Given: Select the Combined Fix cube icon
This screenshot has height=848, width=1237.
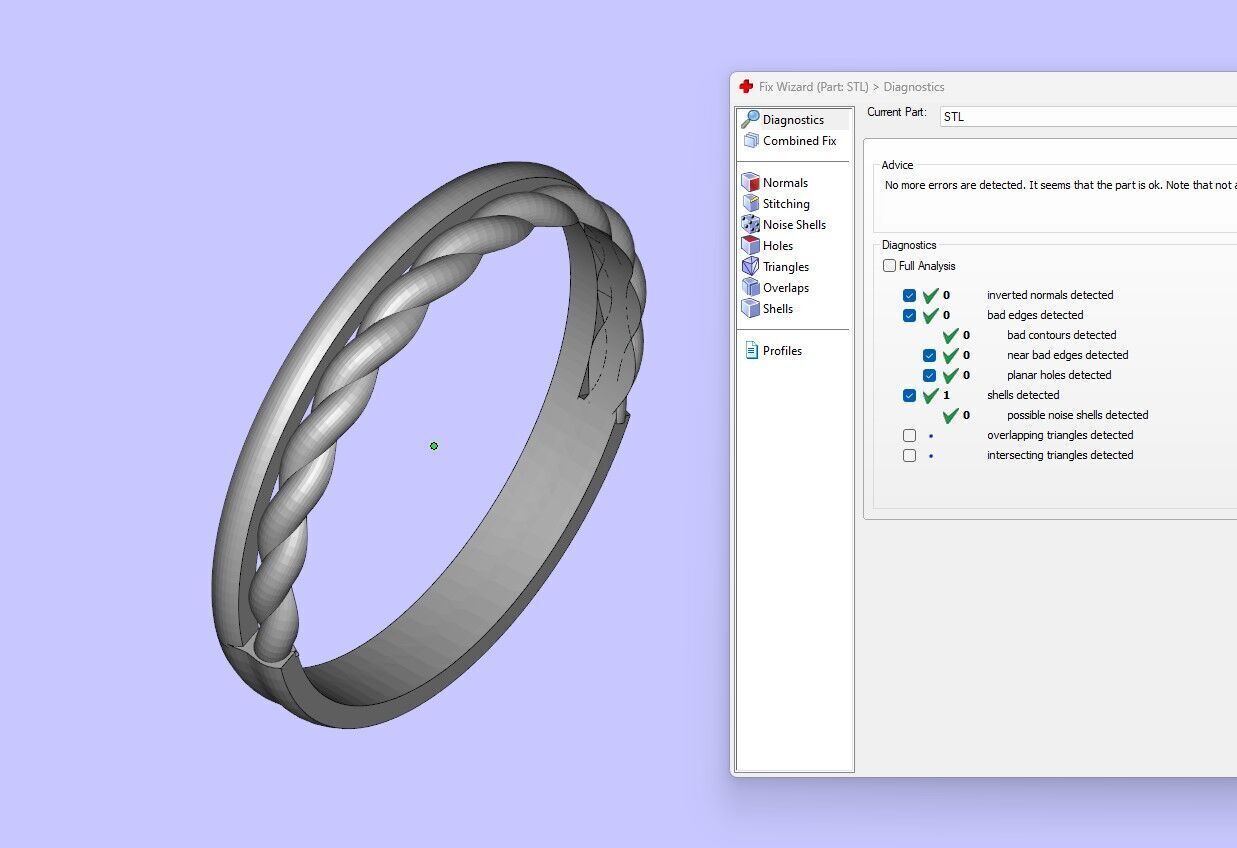Looking at the screenshot, I should coord(751,141).
